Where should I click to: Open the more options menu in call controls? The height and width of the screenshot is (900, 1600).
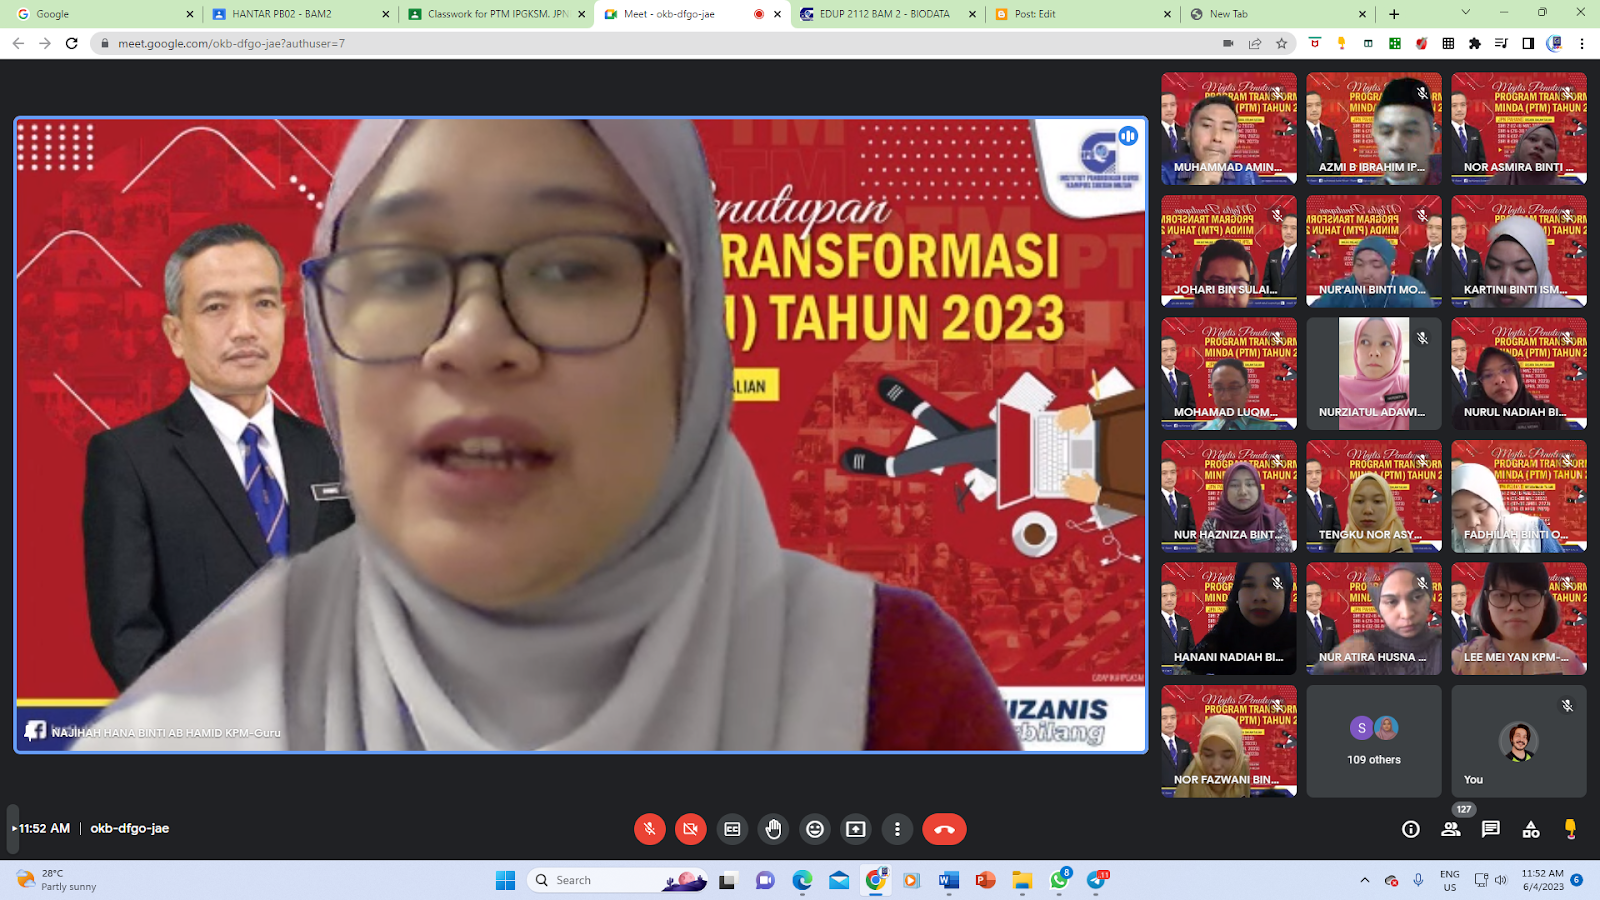pos(897,829)
